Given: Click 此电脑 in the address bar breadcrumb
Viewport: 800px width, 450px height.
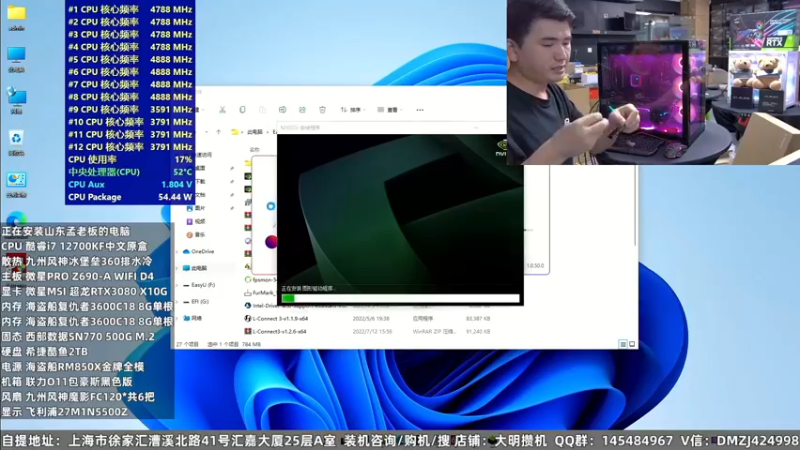Looking at the screenshot, I should (x=255, y=132).
